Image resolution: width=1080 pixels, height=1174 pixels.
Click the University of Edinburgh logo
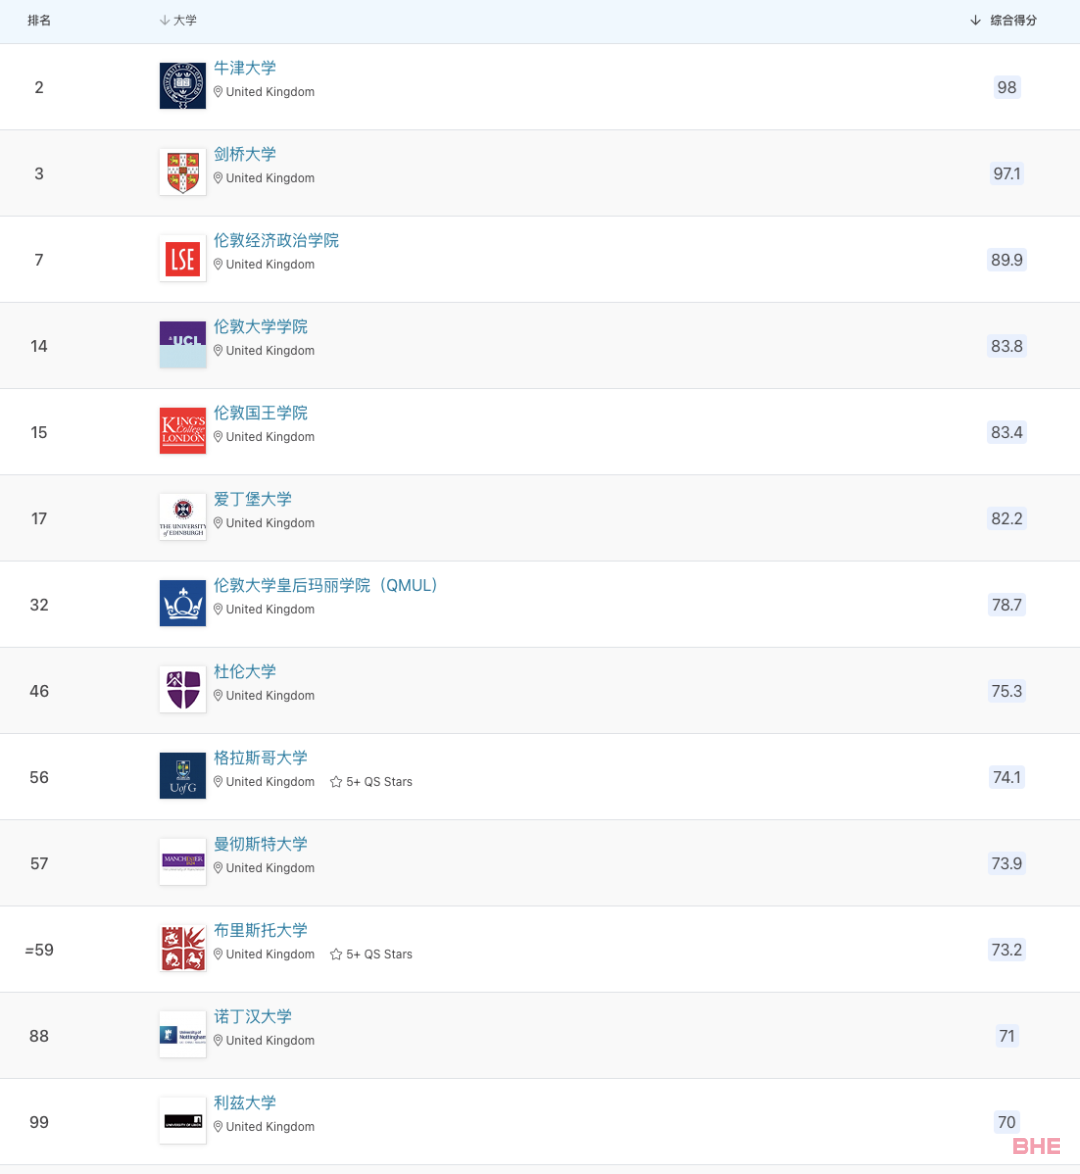coord(183,517)
